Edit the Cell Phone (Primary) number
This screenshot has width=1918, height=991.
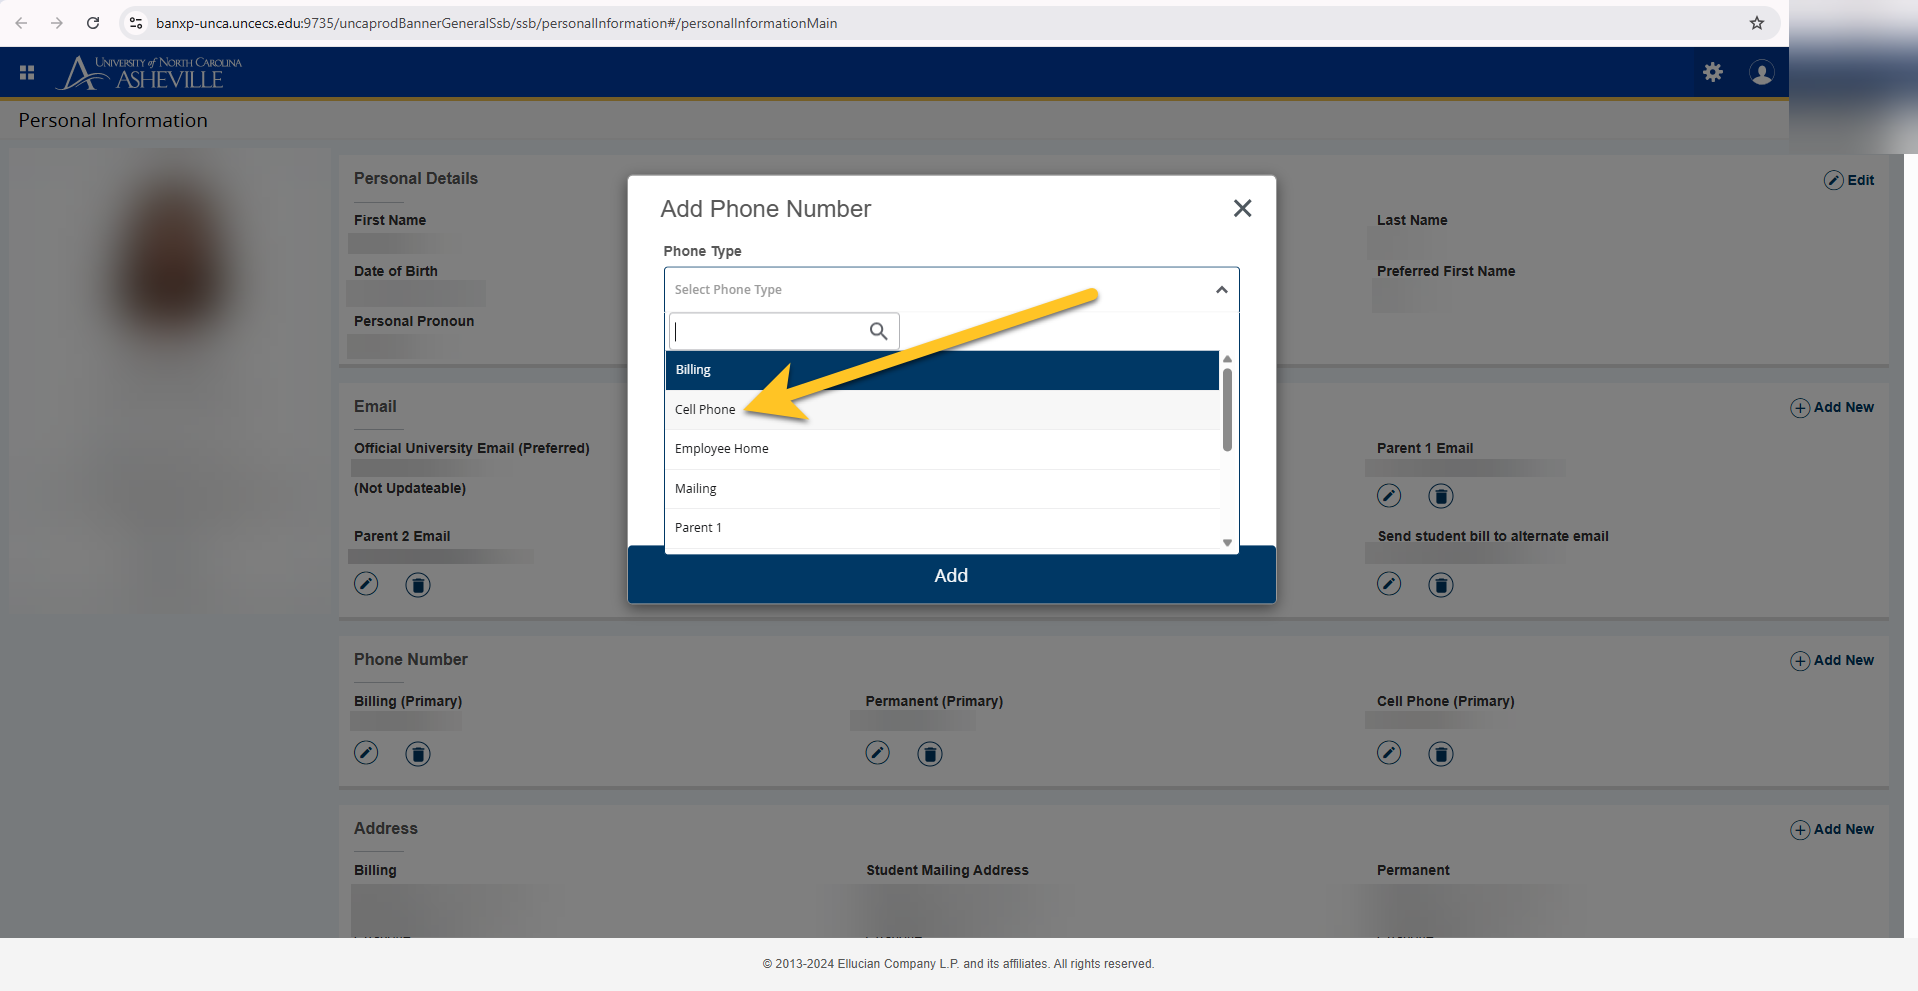(1388, 753)
